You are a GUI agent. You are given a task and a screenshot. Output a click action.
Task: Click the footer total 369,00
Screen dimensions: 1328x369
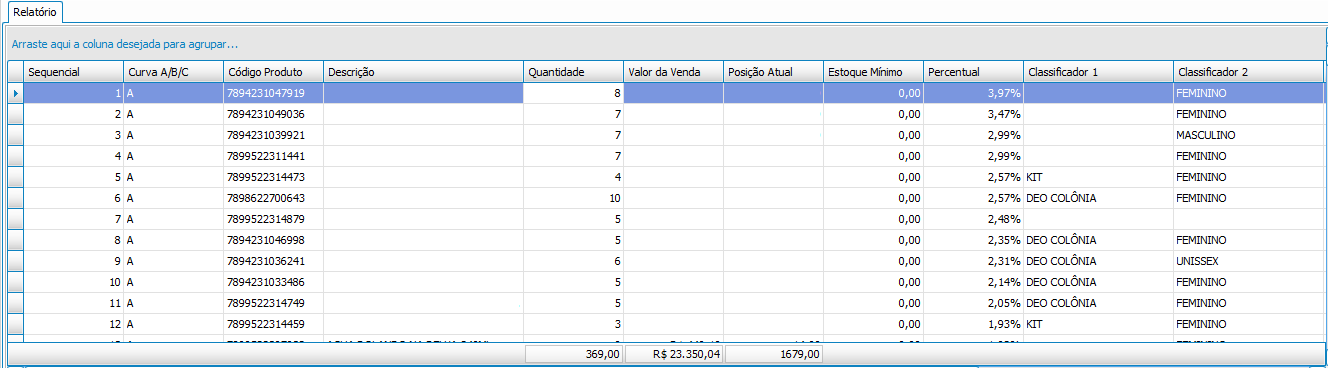coord(575,354)
